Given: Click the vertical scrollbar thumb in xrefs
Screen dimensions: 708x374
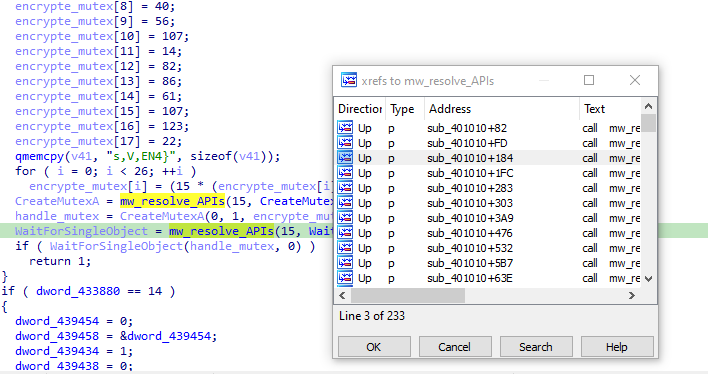Looking at the screenshot, I should 648,122.
